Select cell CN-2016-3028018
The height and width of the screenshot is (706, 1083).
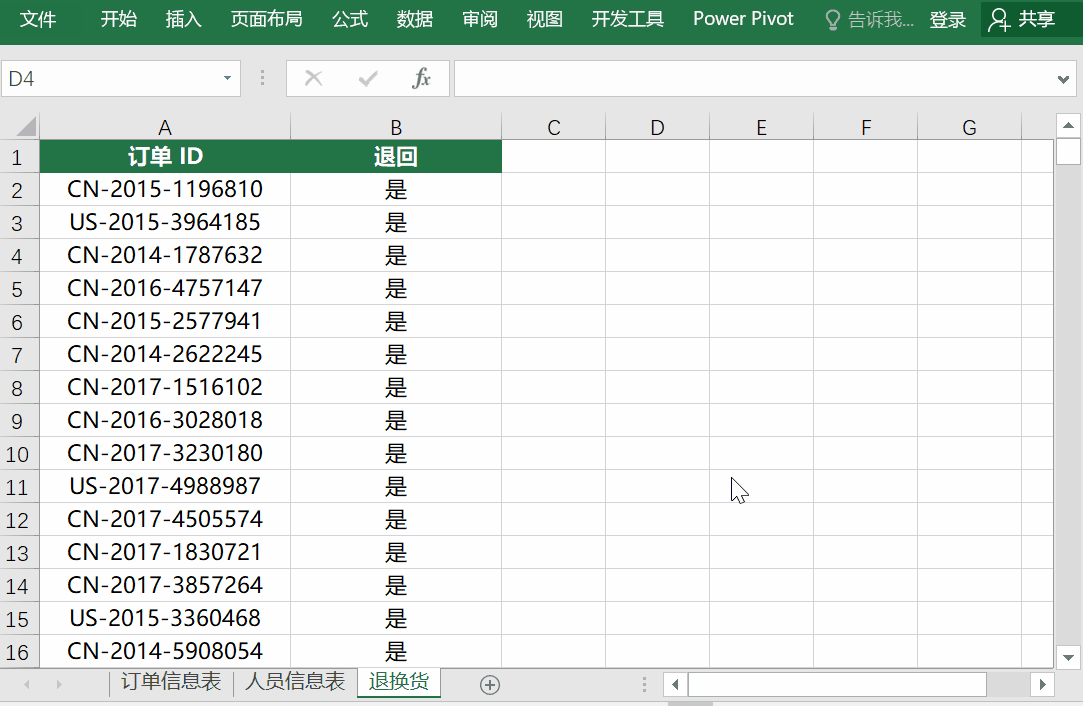point(165,420)
